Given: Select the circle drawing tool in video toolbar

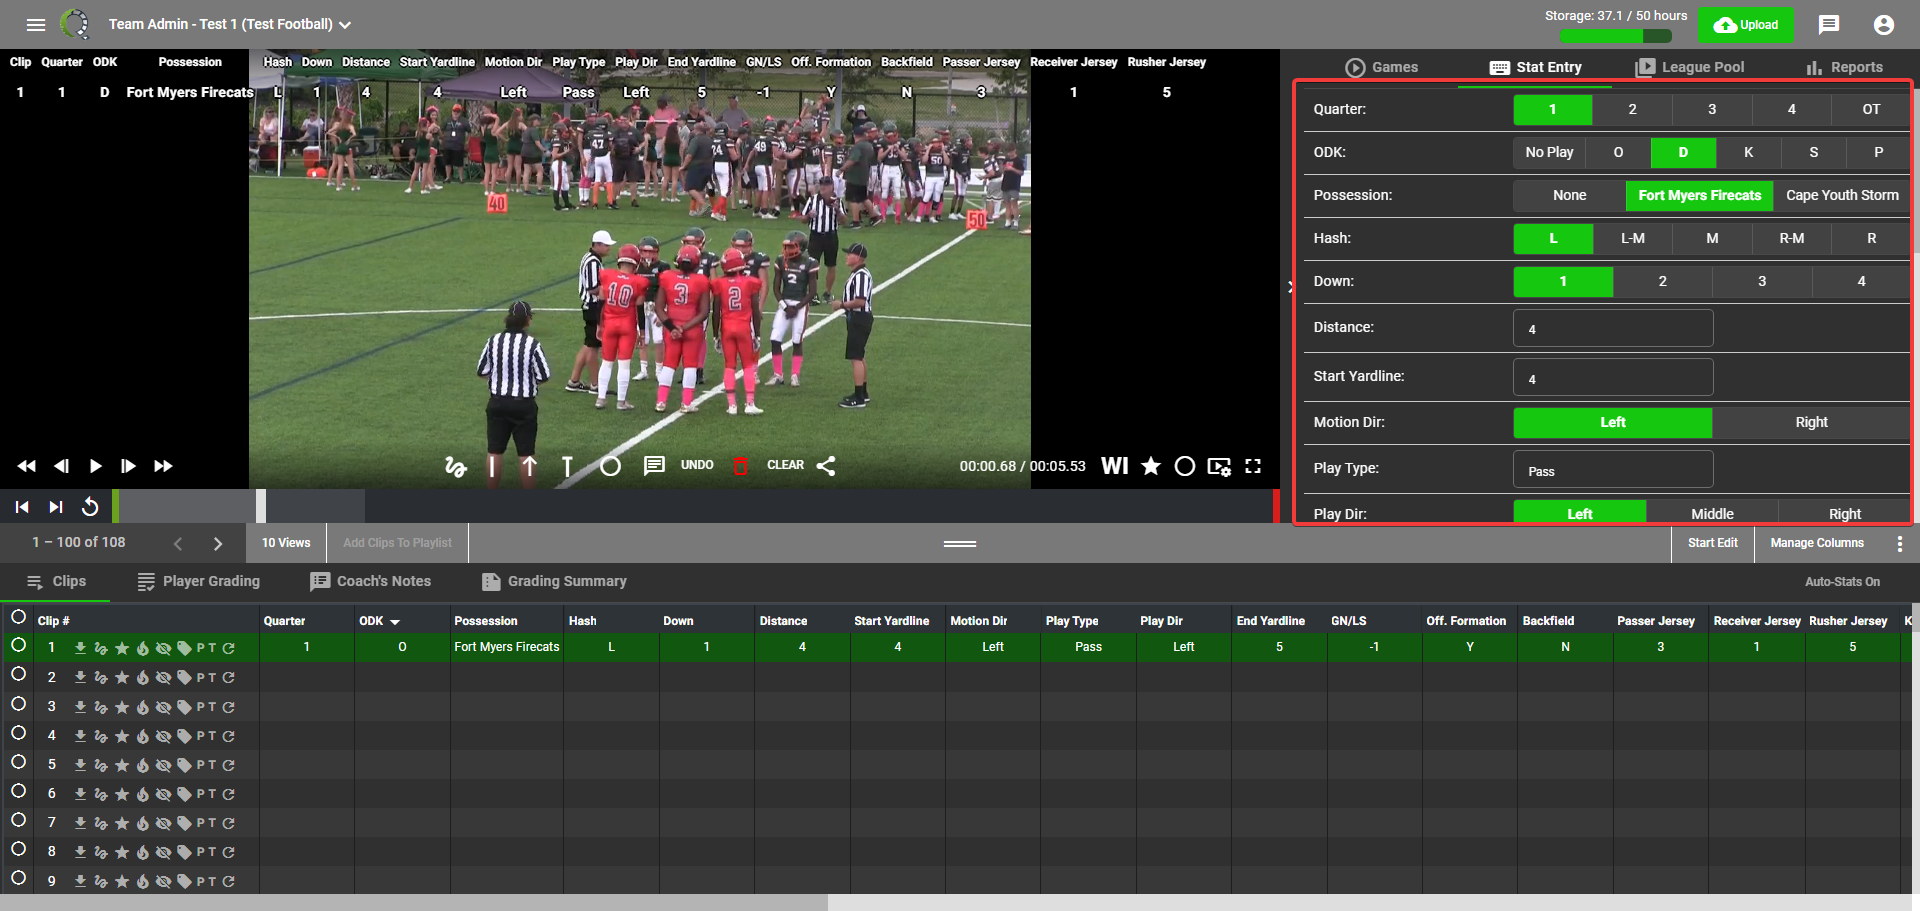Looking at the screenshot, I should 610,466.
